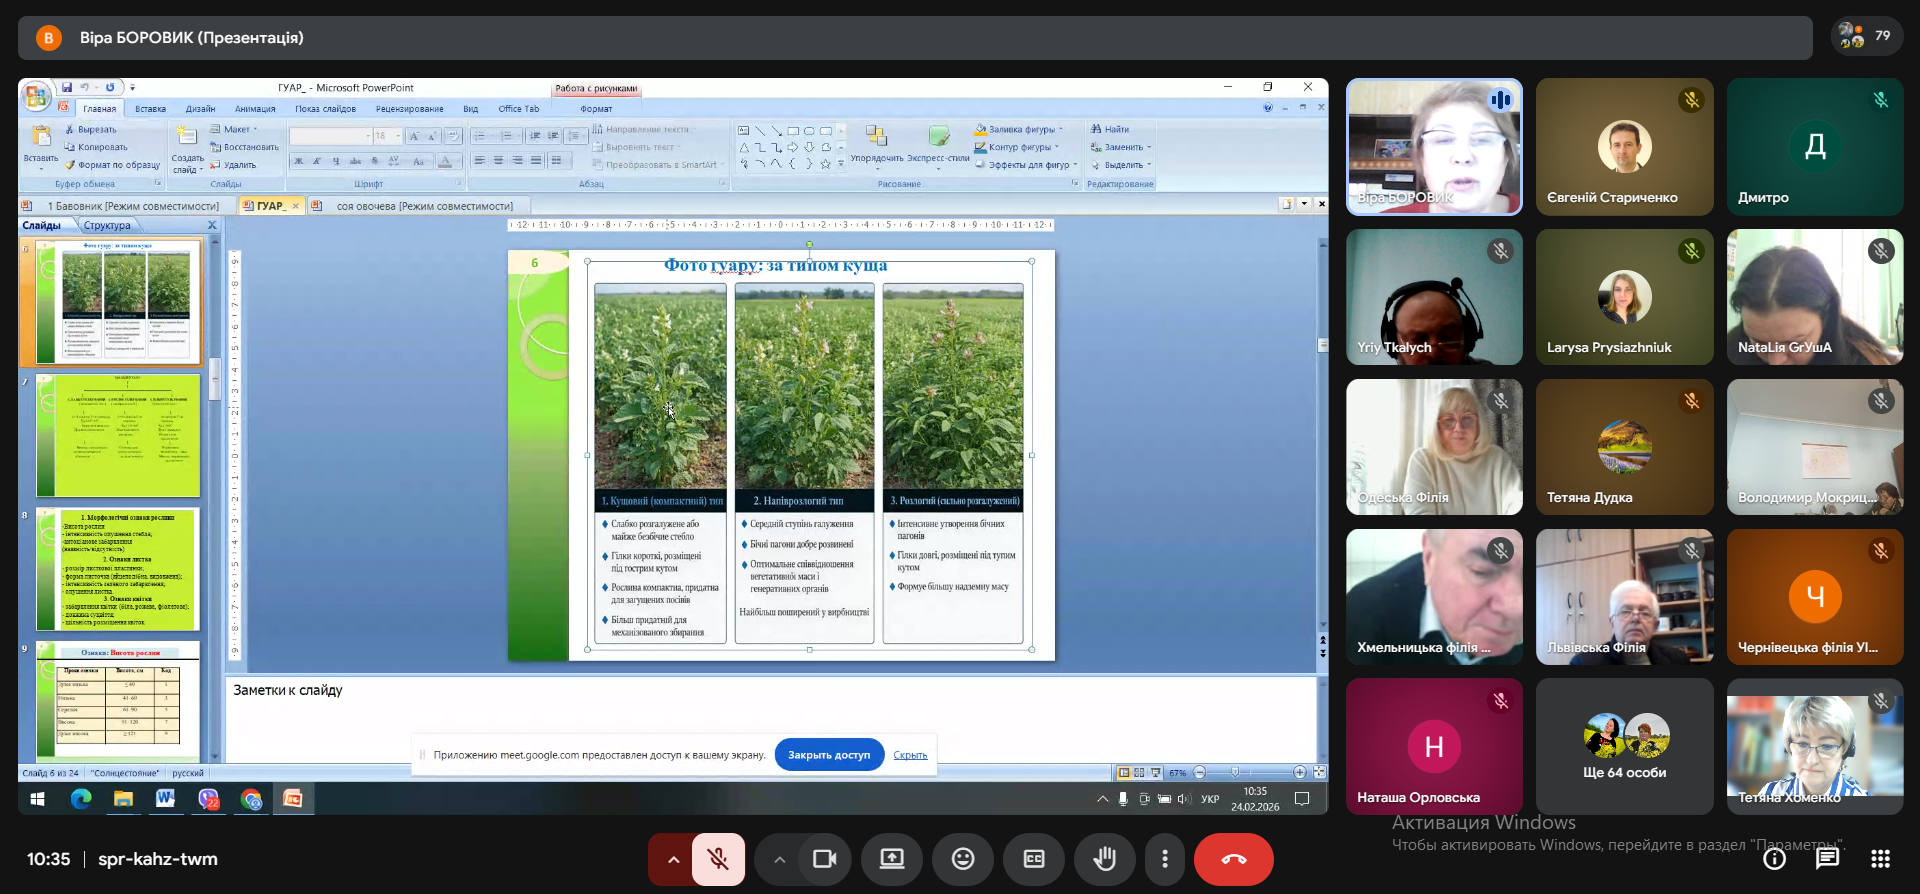Toggle the camera on or off
The width and height of the screenshot is (1920, 894).
[x=825, y=859]
